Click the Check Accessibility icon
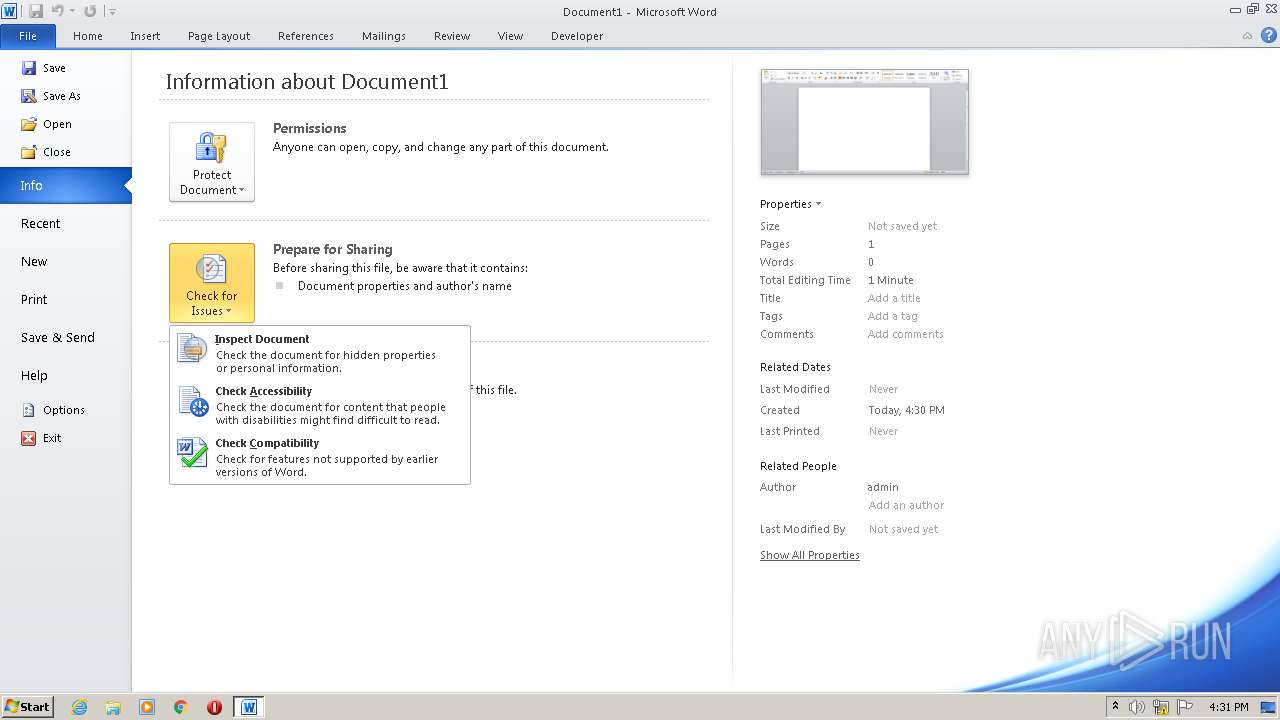Screen dimensions: 1280x720 pyautogui.click(x=192, y=401)
